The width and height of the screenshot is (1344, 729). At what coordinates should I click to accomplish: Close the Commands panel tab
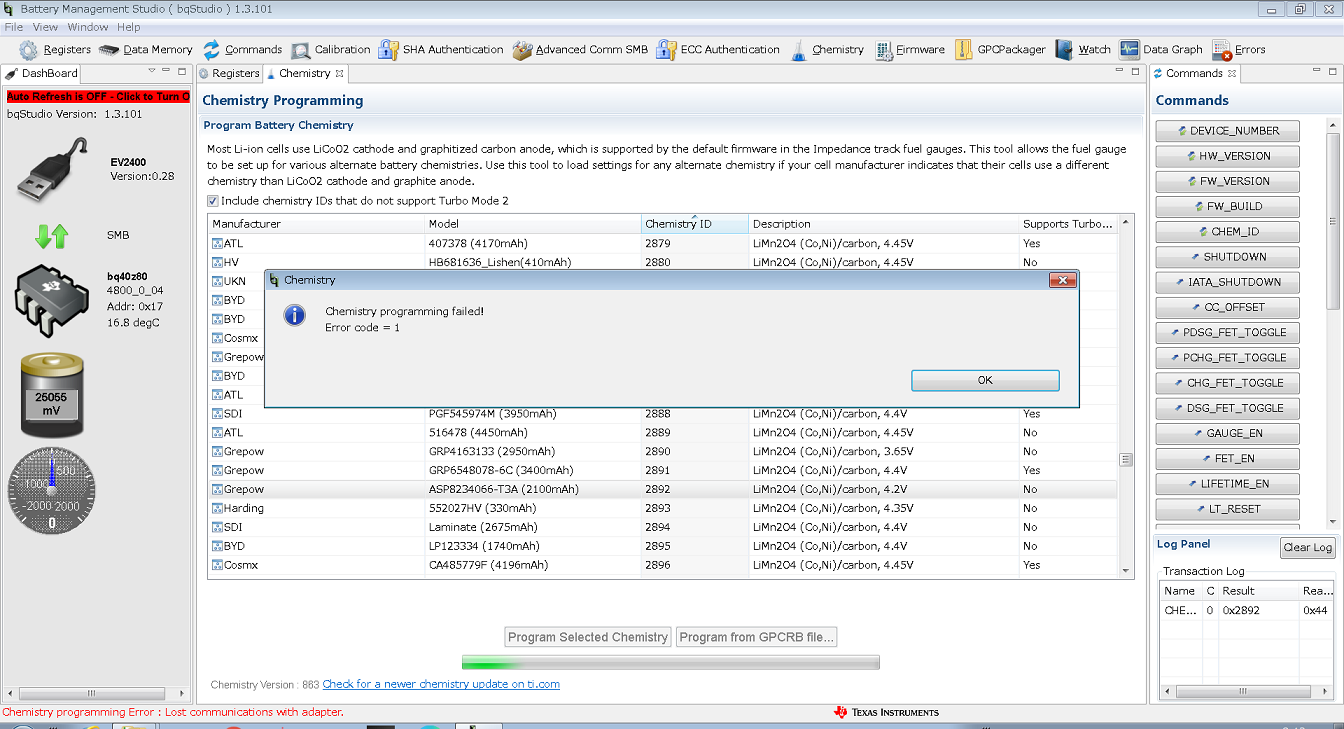point(1232,74)
